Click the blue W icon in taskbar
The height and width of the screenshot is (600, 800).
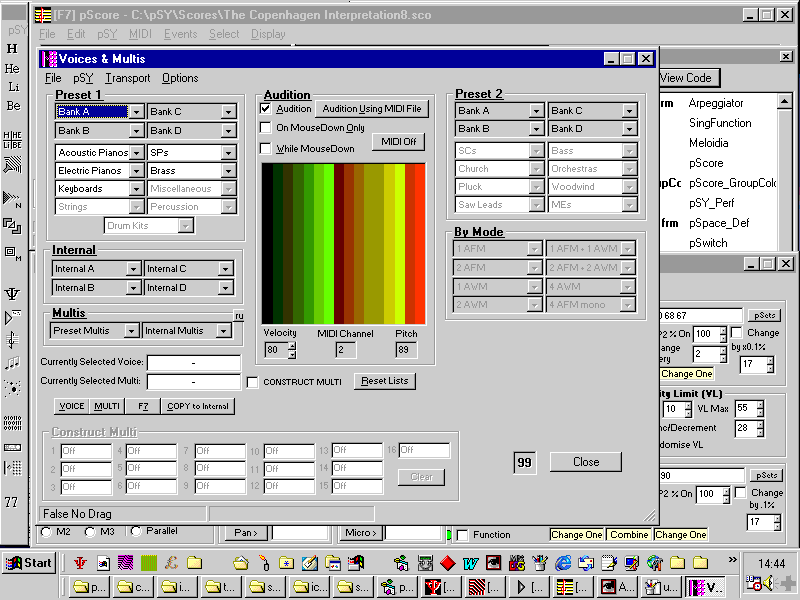point(469,563)
